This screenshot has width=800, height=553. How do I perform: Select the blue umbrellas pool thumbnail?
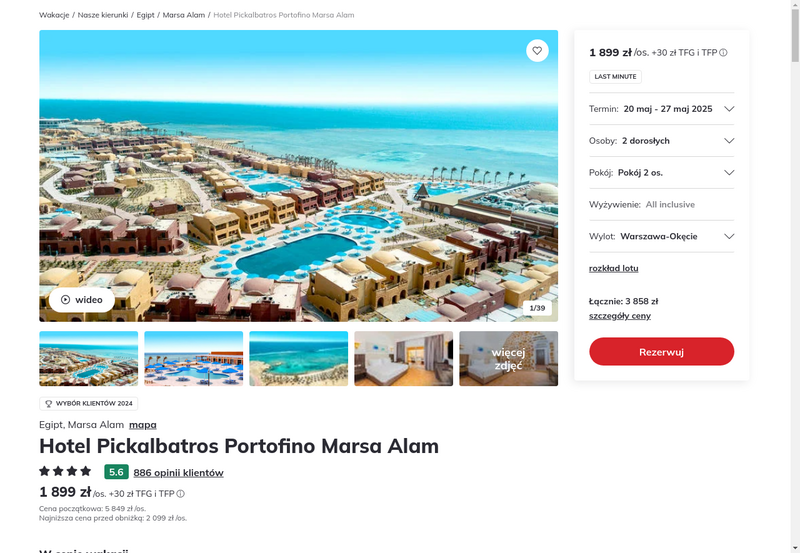click(x=193, y=359)
